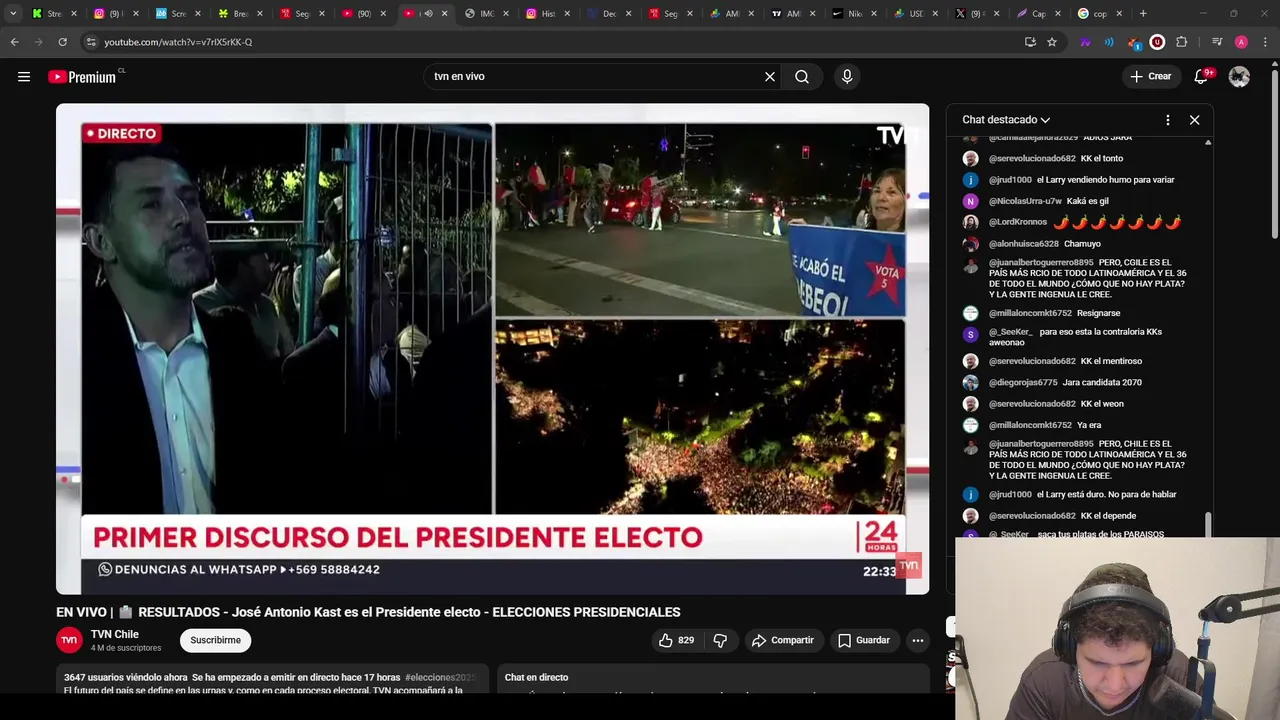Open more actions three-dot menu under video
Screen dimensions: 1280x720
point(917,640)
